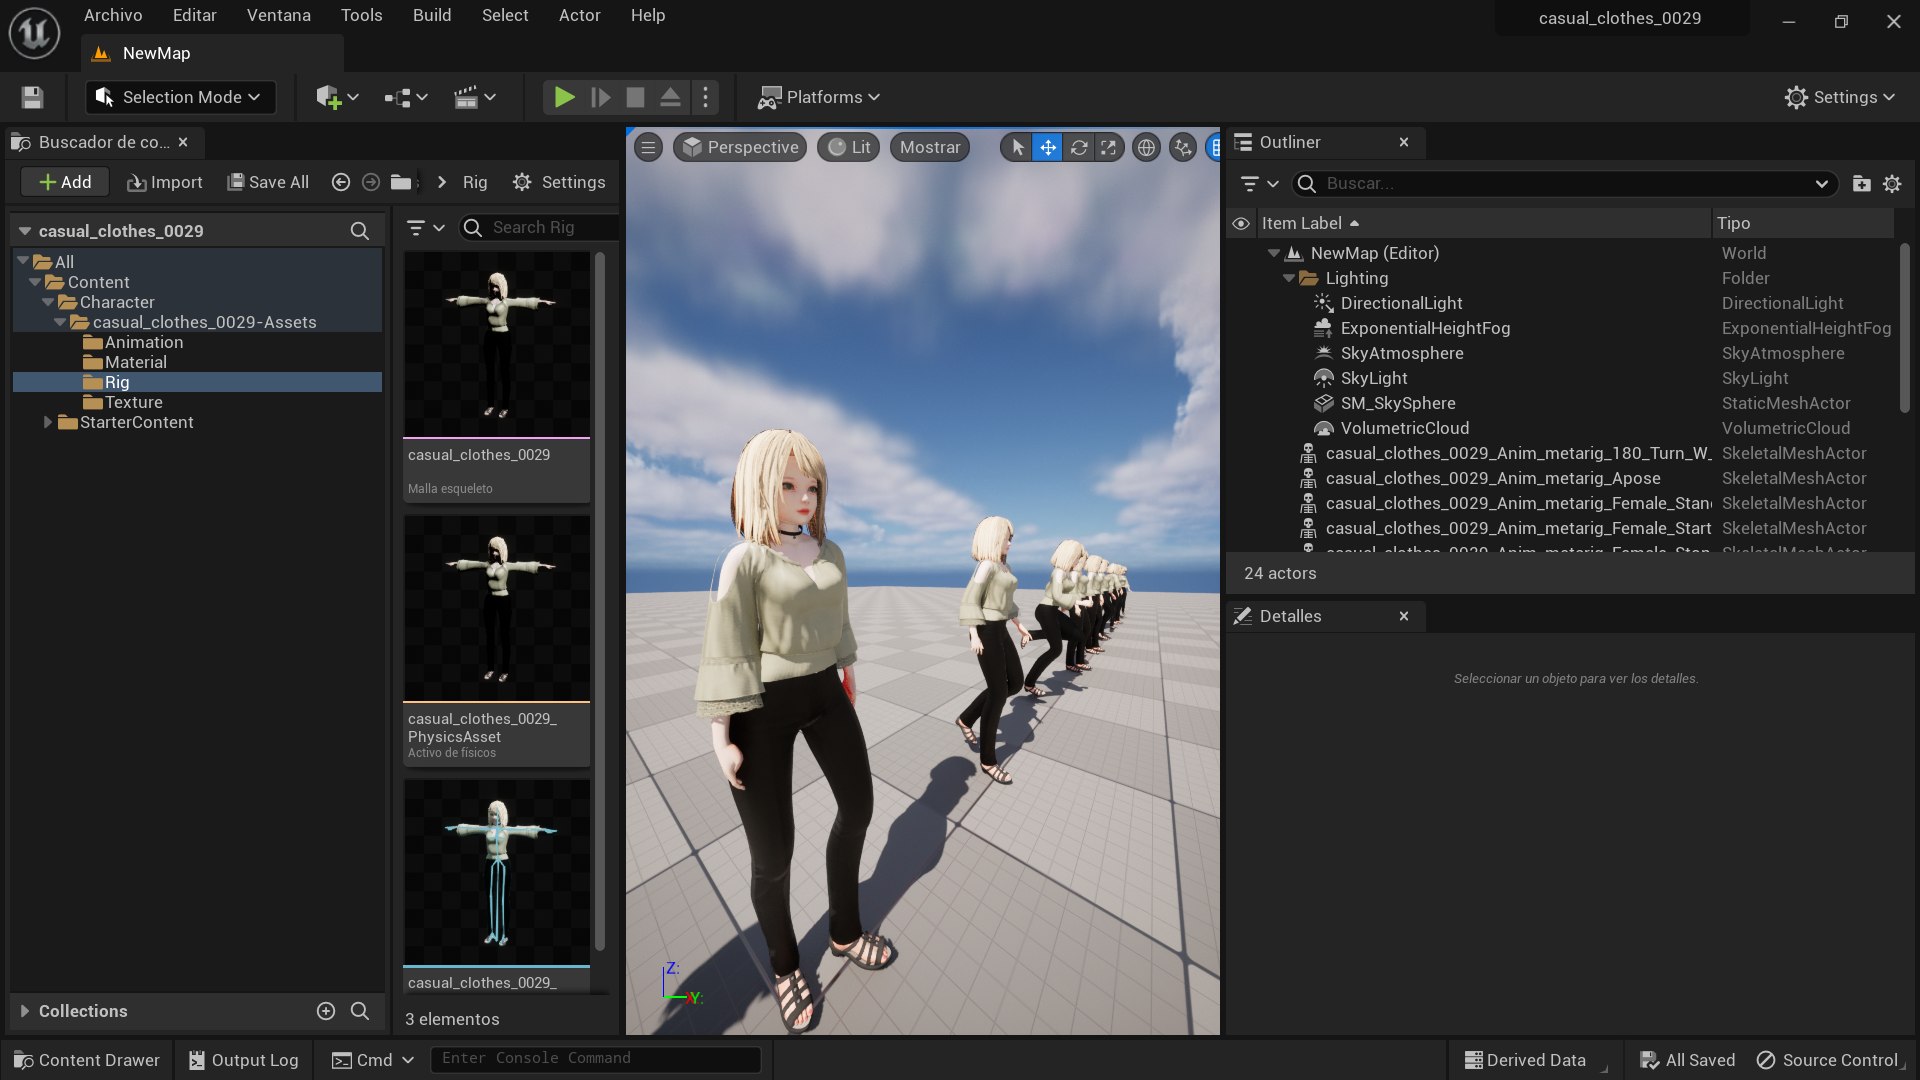Open editor Settings dropdown in toolbar
Screen dimensions: 1920x1080
point(1839,97)
